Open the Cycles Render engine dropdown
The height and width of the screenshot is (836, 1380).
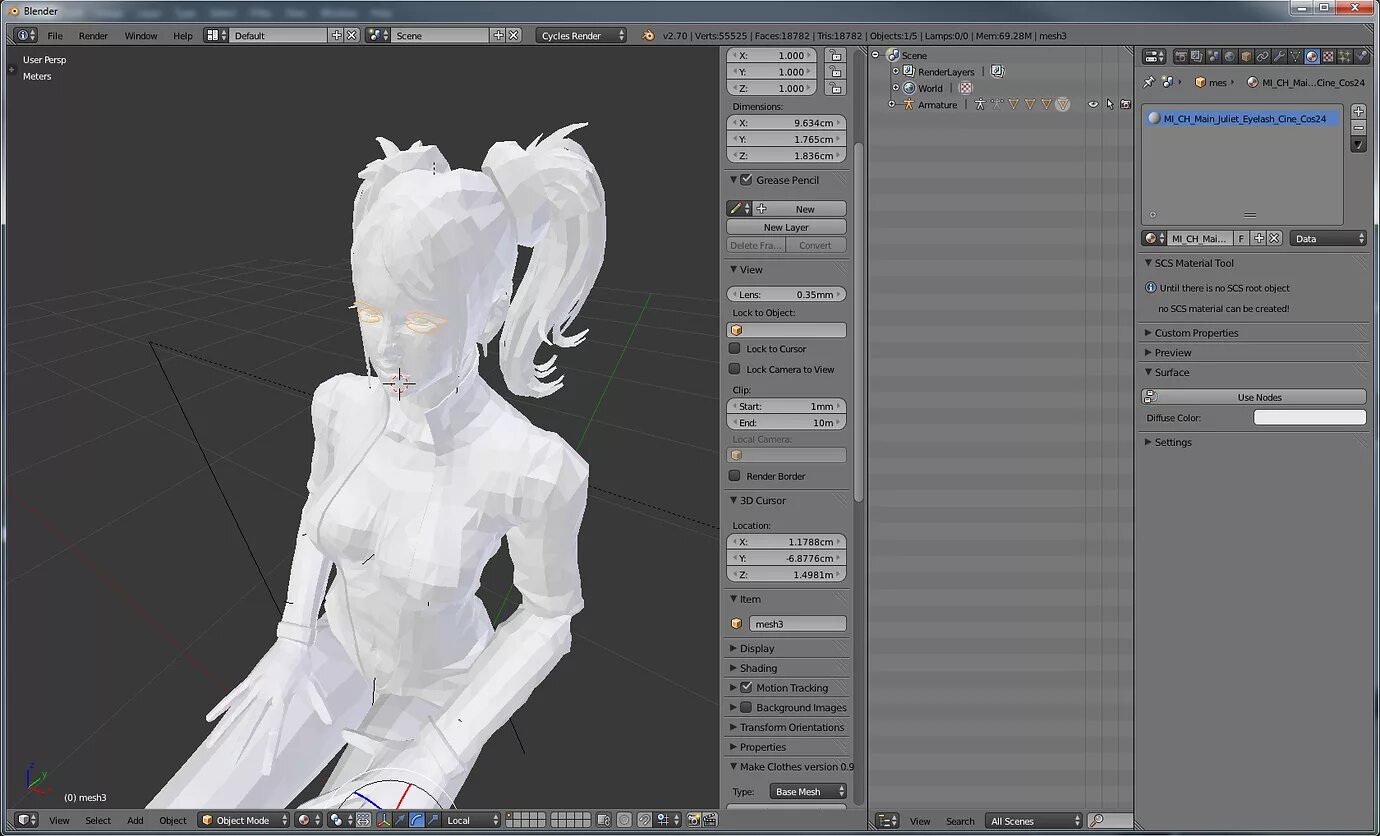(581, 35)
